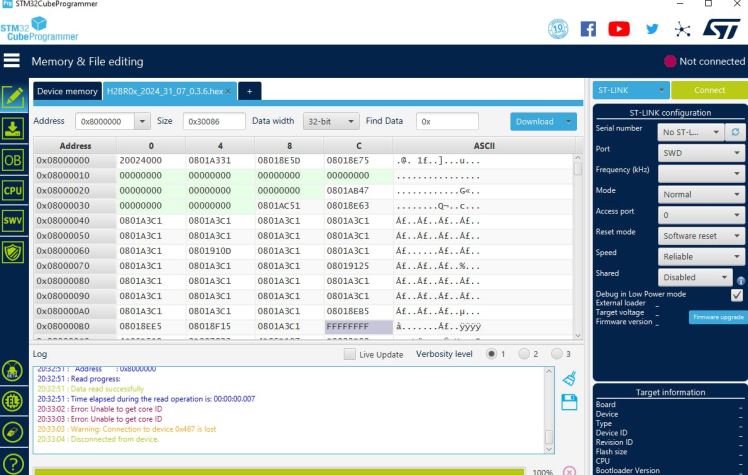
Task: Save the log with the floppy disk icon
Action: (x=569, y=402)
